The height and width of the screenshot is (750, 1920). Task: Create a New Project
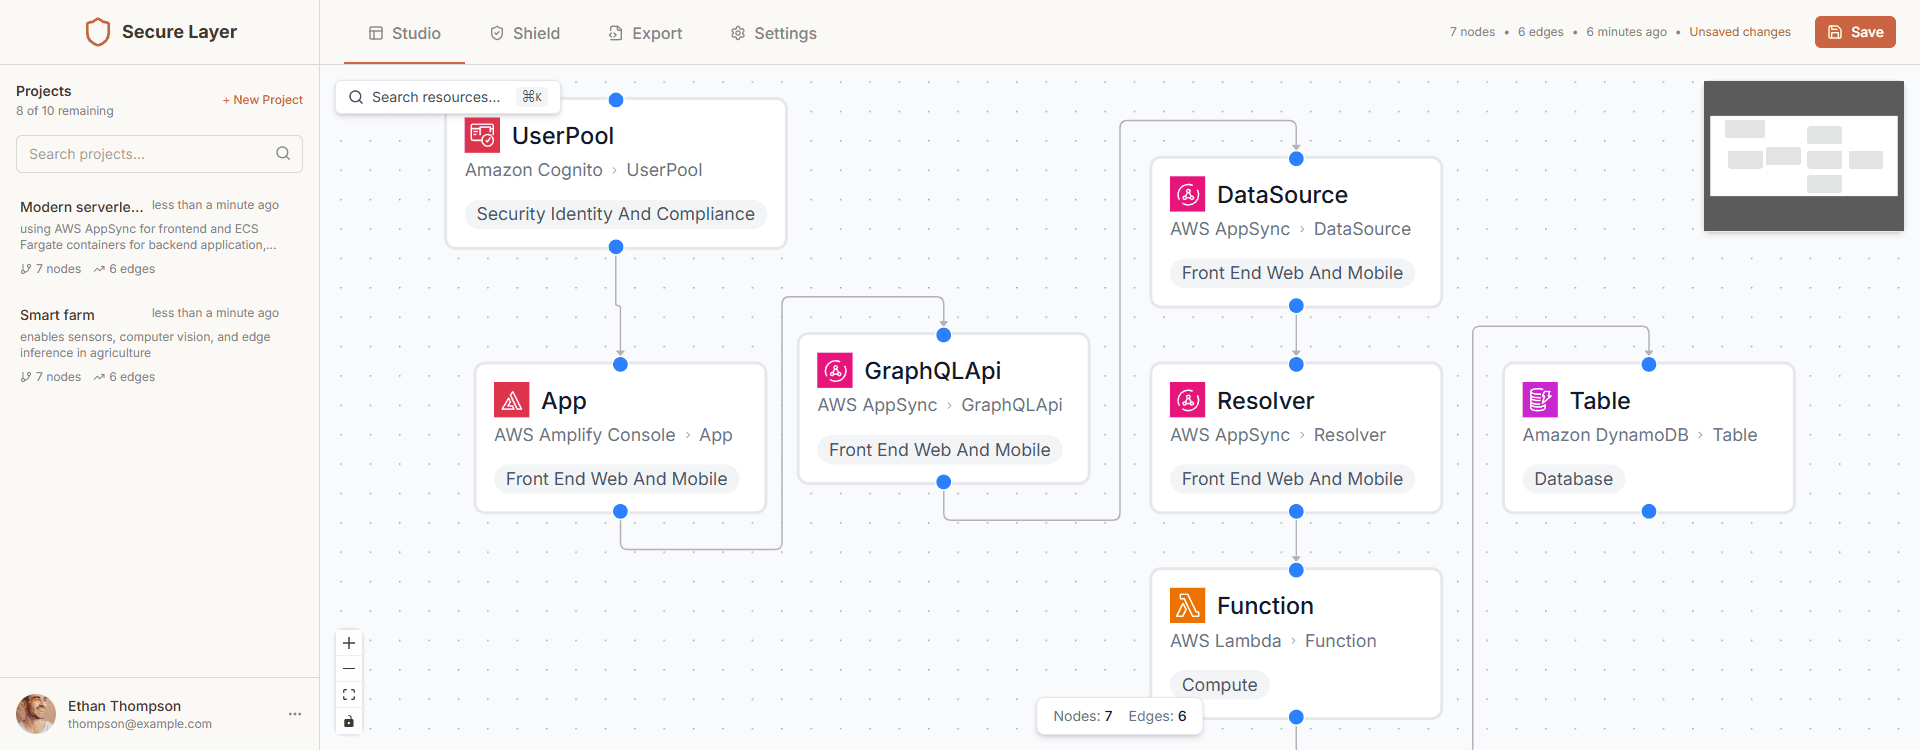click(263, 100)
